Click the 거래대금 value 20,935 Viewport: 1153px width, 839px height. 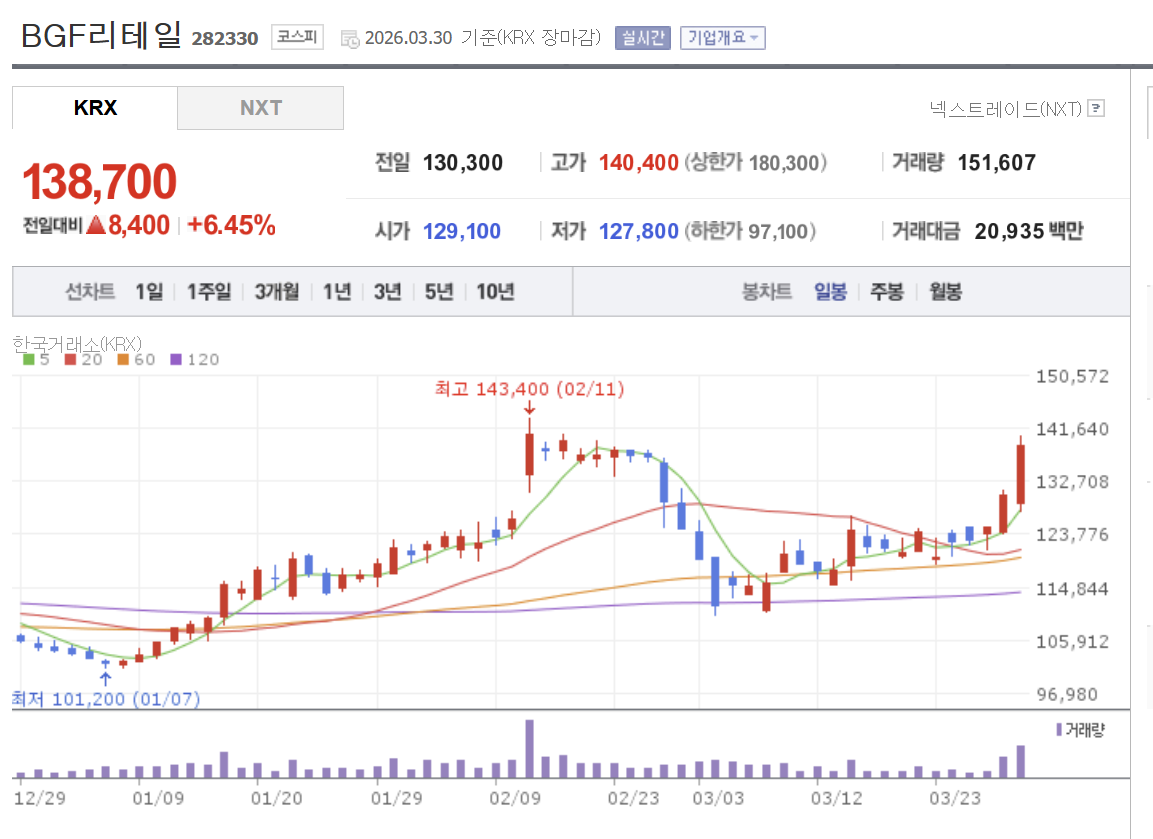1010,232
